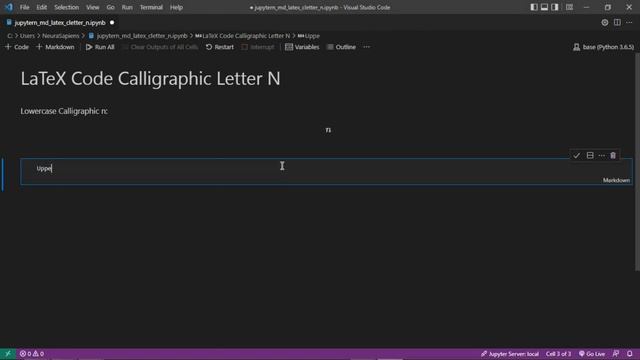Open cell more actions ellipsis

[x=602, y=156]
